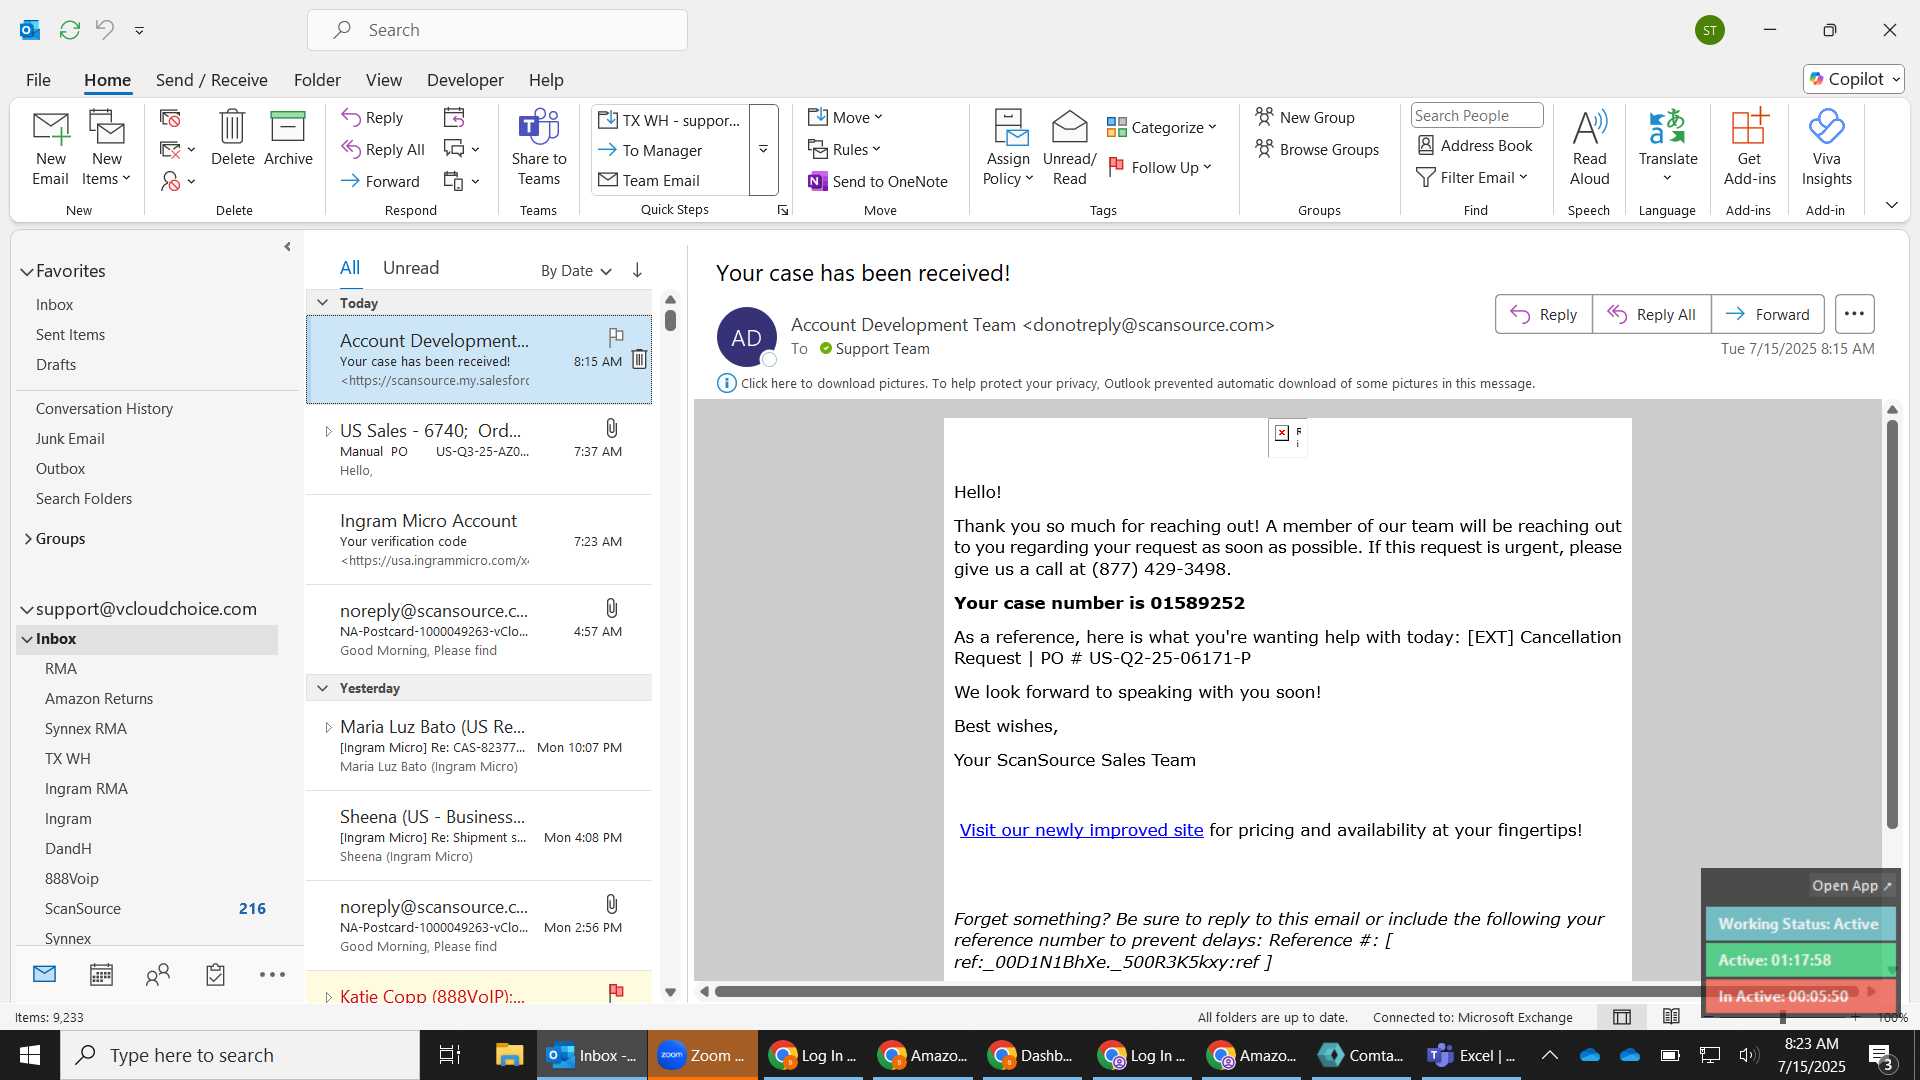Open File Explorer from taskbar

point(509,1055)
